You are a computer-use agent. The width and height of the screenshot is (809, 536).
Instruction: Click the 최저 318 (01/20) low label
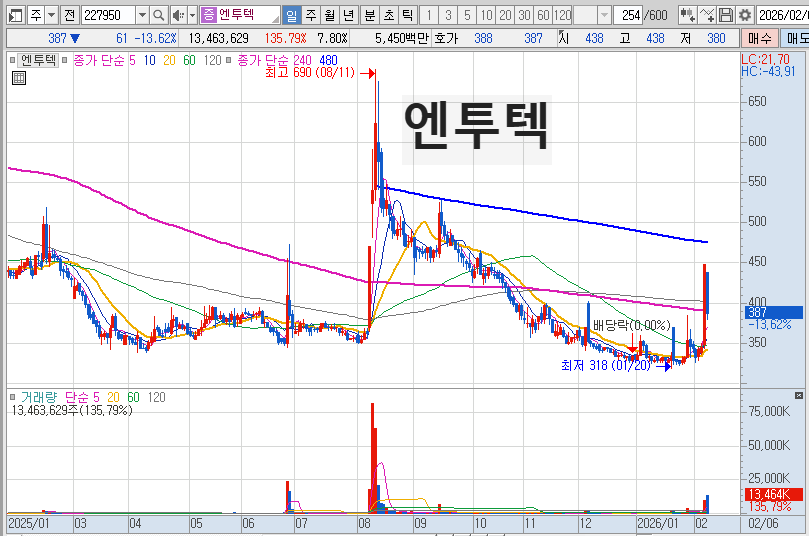click(606, 365)
